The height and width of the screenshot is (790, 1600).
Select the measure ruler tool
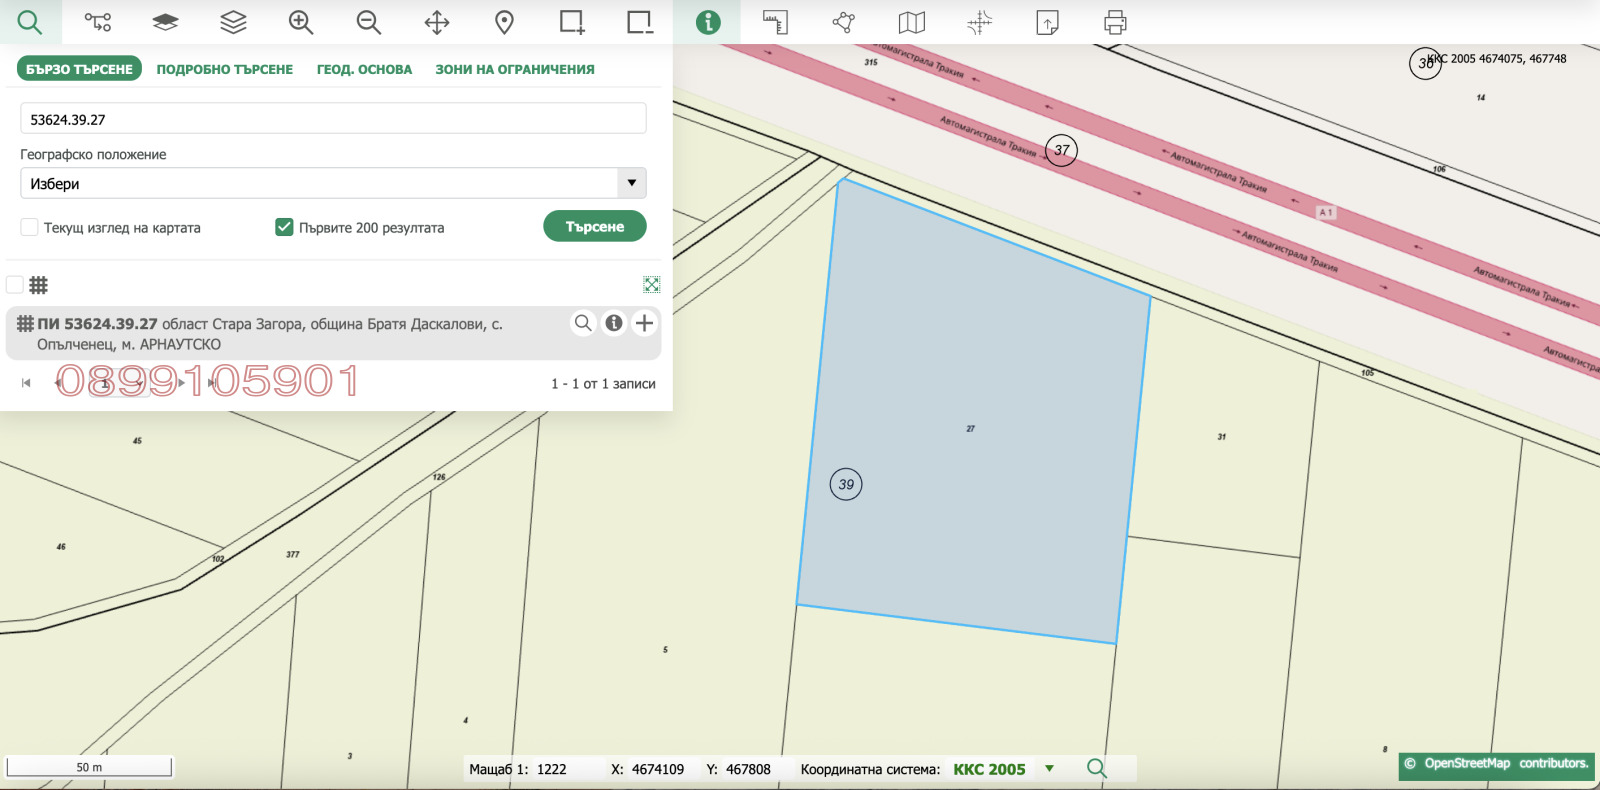click(775, 22)
